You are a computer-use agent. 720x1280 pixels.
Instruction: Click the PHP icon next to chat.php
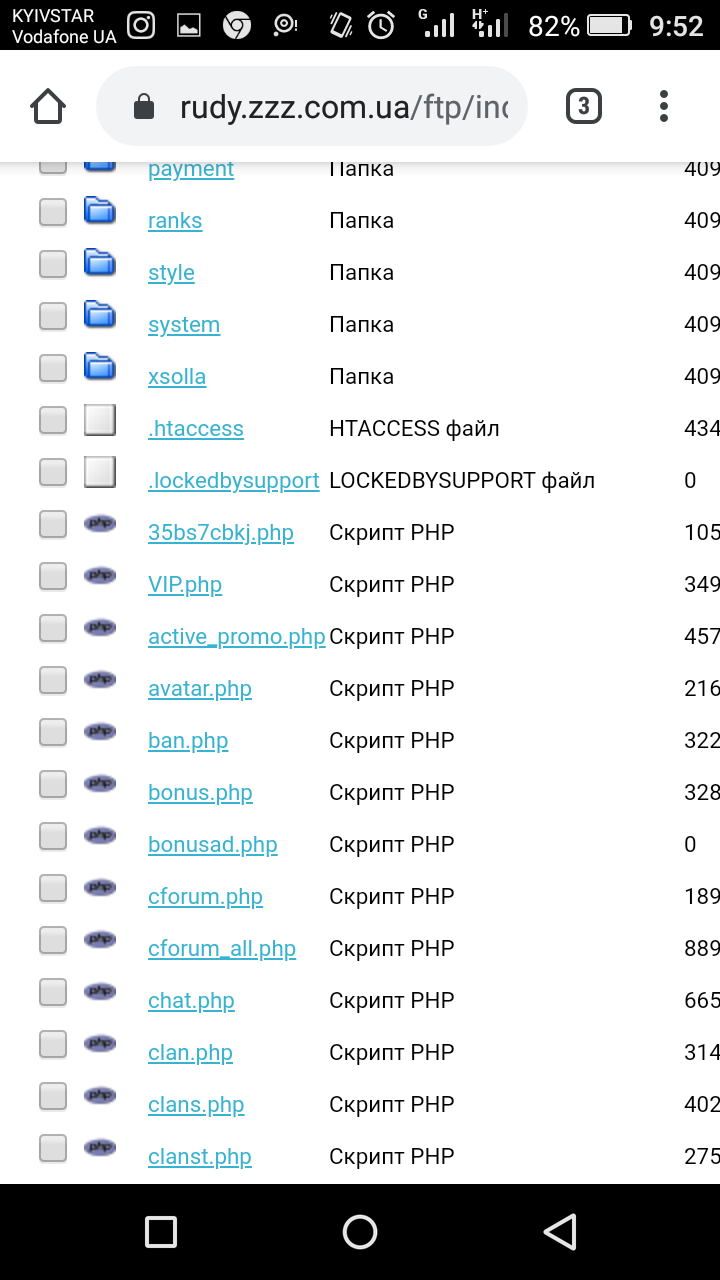click(100, 991)
